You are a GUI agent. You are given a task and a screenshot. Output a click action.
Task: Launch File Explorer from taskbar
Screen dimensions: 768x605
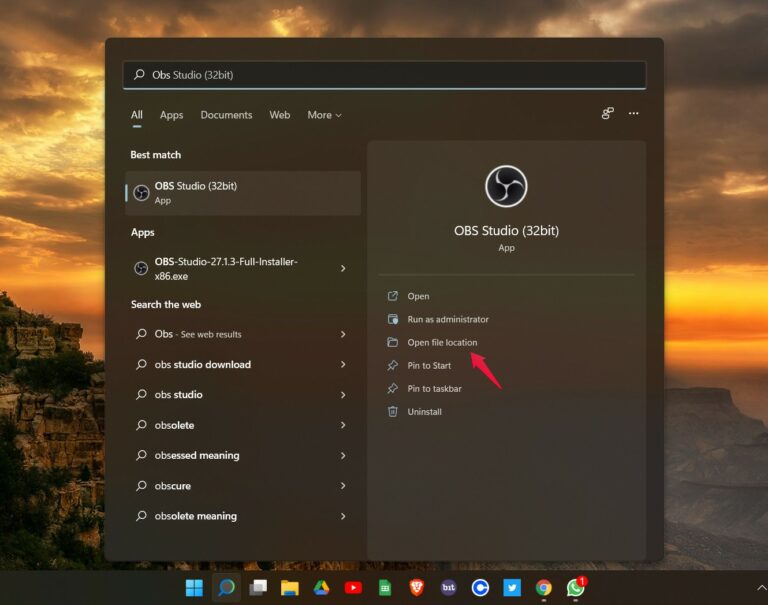290,587
